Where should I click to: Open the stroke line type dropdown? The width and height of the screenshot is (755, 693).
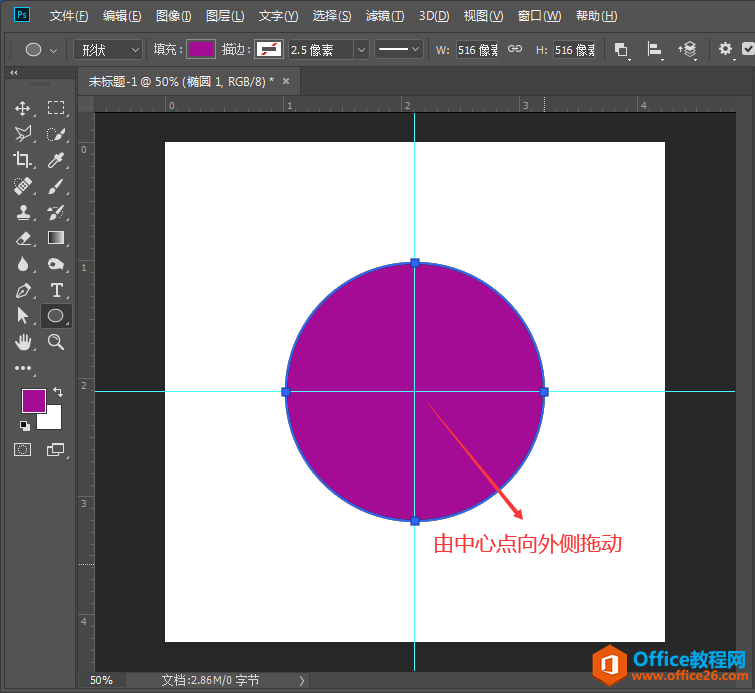tap(399, 49)
